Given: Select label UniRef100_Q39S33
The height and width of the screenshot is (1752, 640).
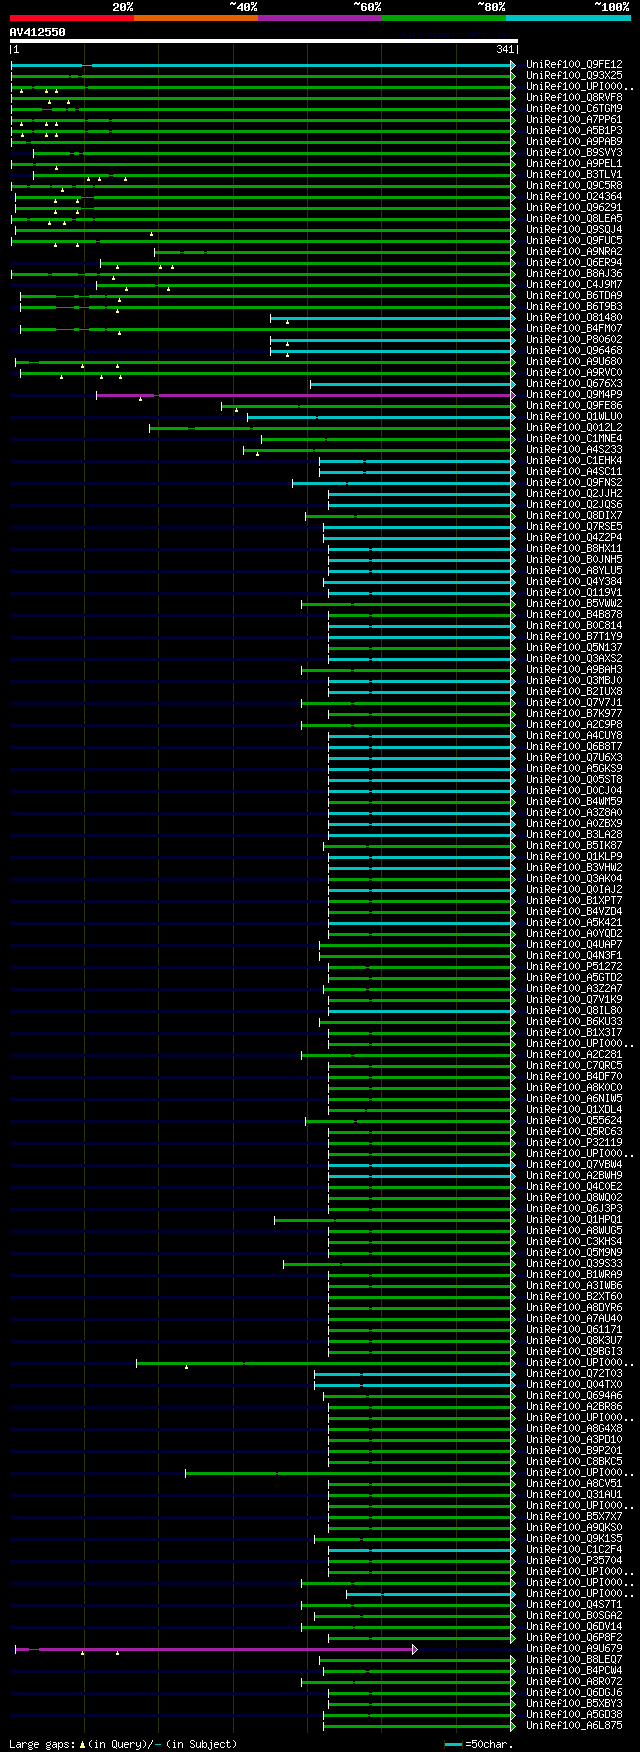Looking at the screenshot, I should 574,1264.
